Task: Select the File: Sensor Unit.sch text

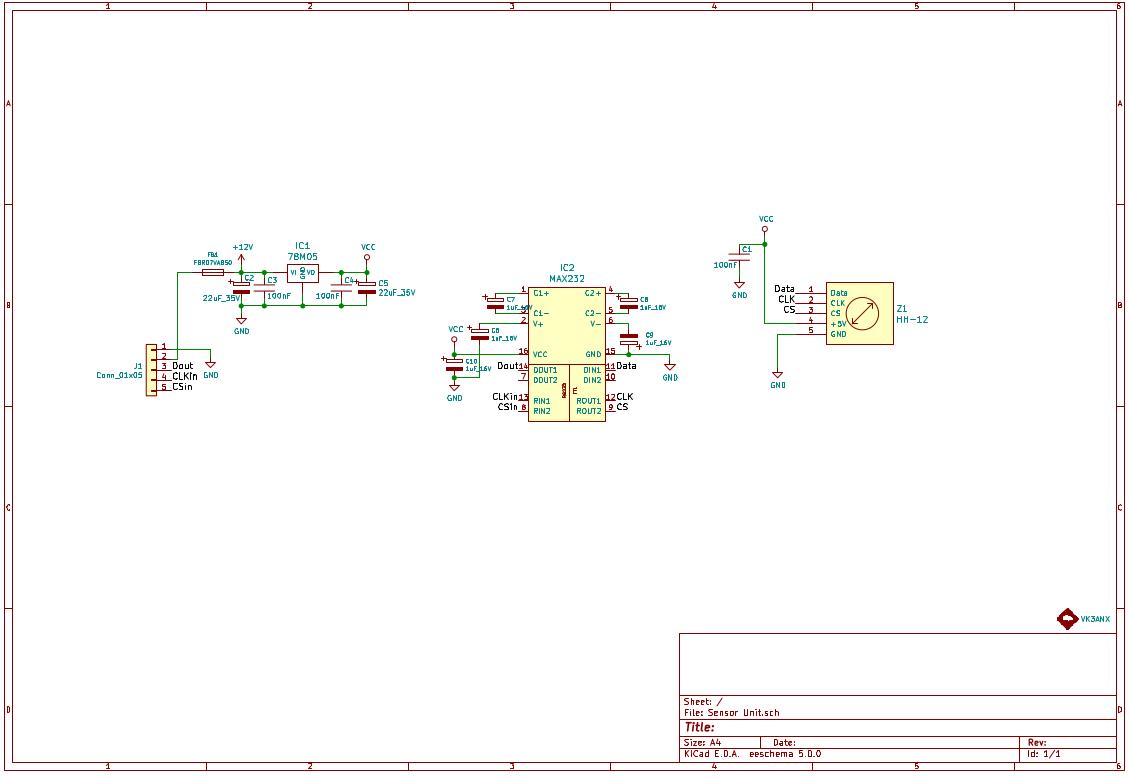Action: (x=730, y=713)
